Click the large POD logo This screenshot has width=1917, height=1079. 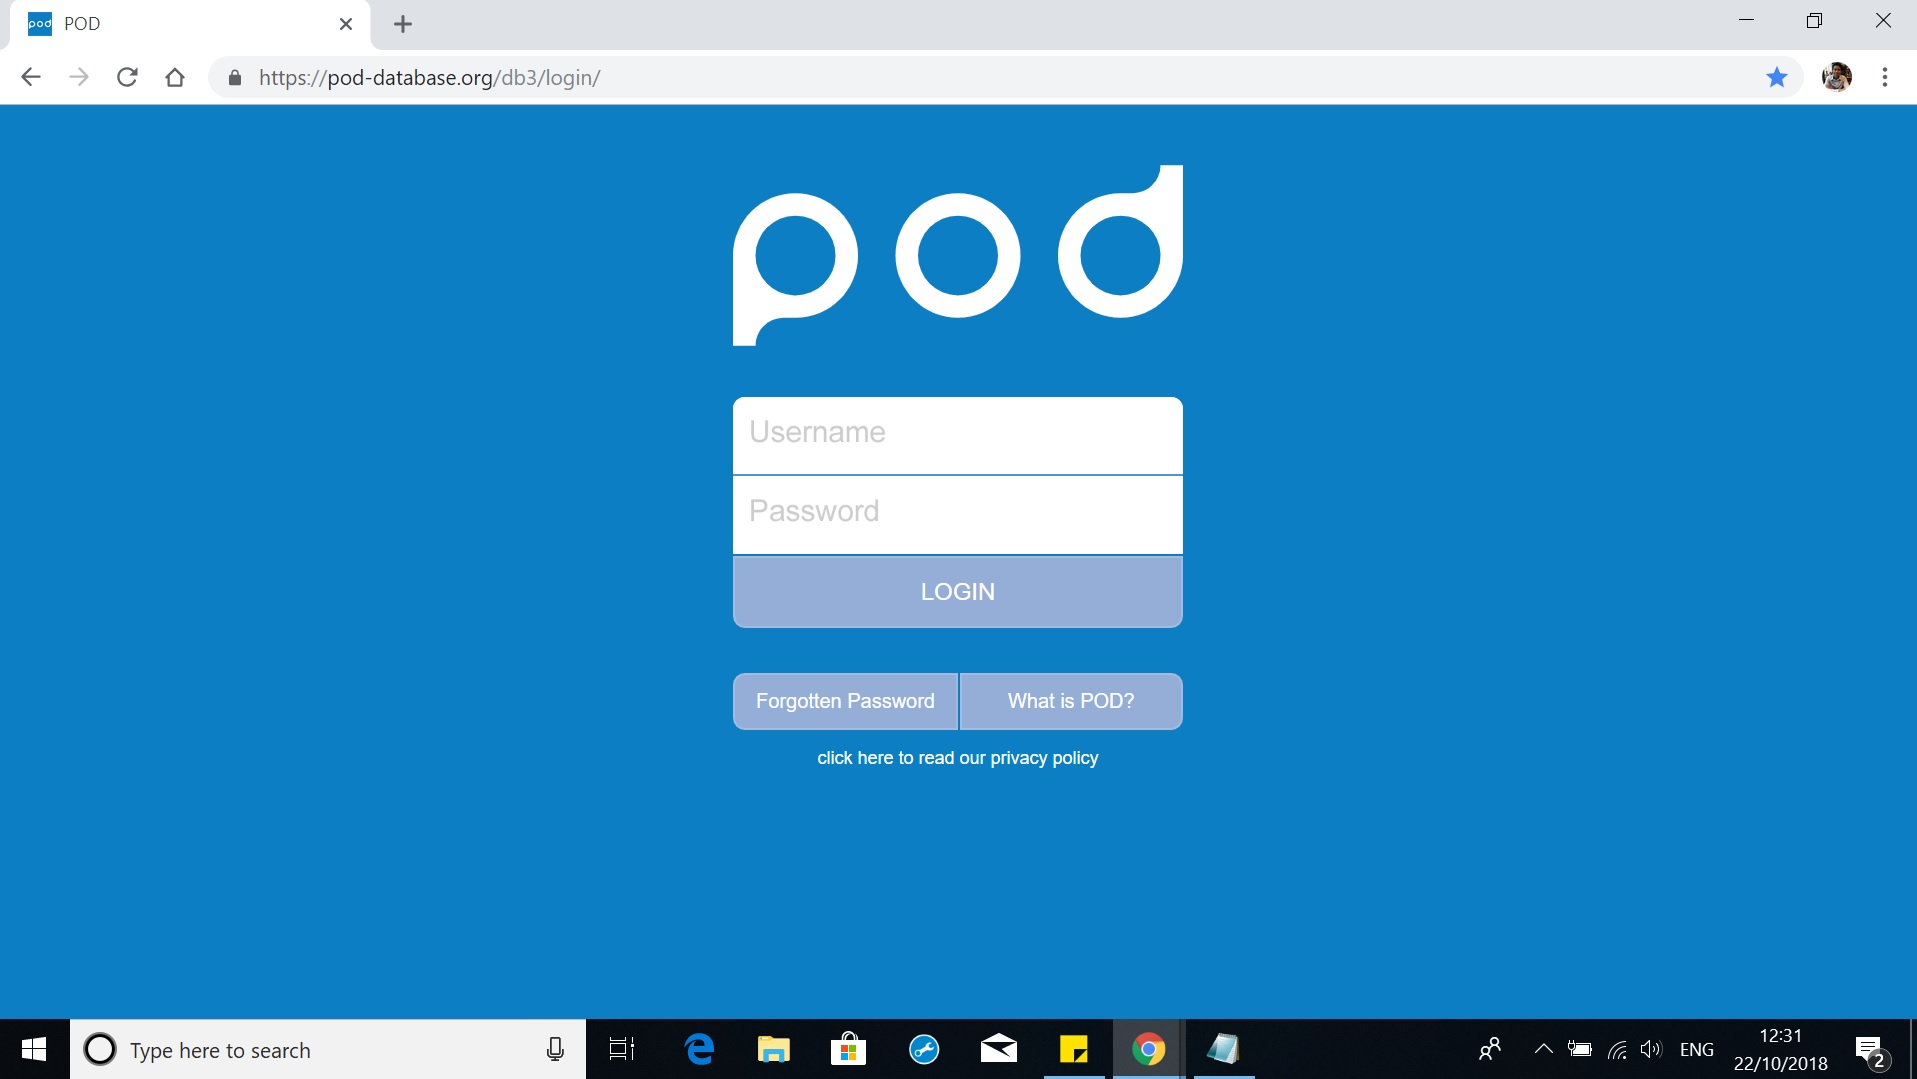[957, 255]
